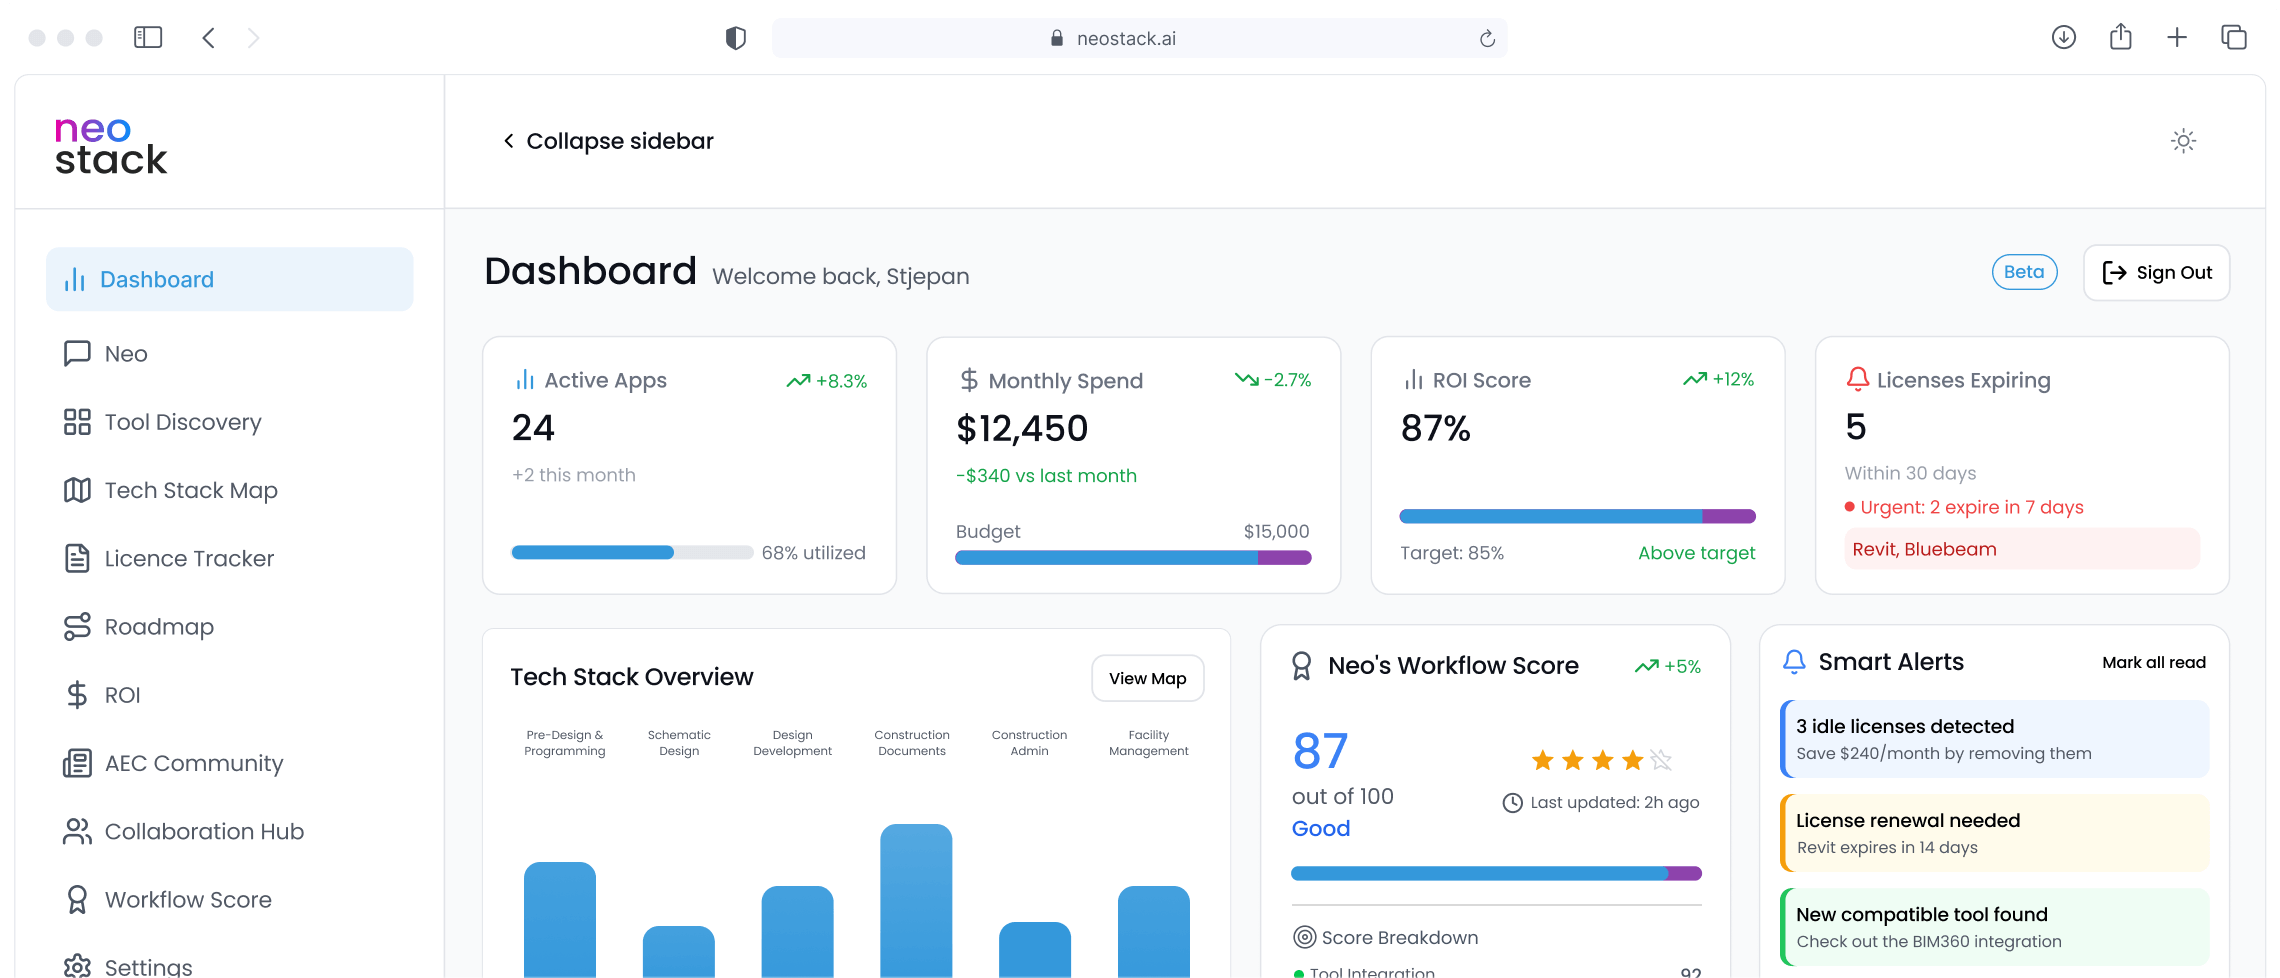Enable the shield privacy toggle in address bar
Screen dimensions: 2280x978
tap(735, 37)
